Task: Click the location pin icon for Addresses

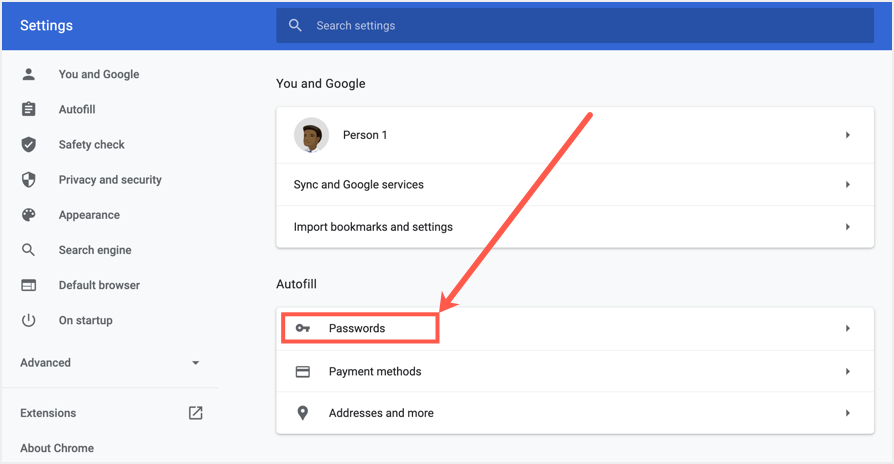Action: 303,413
